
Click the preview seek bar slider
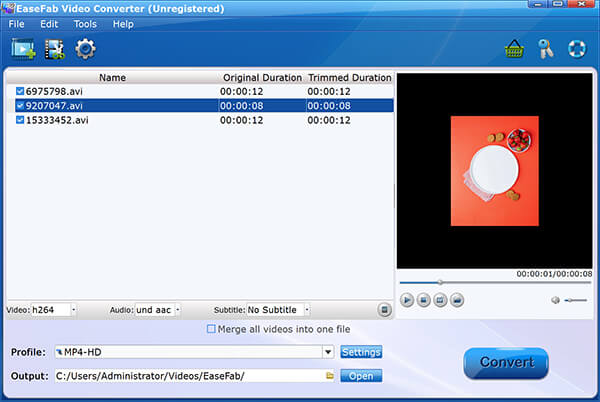(x=440, y=282)
